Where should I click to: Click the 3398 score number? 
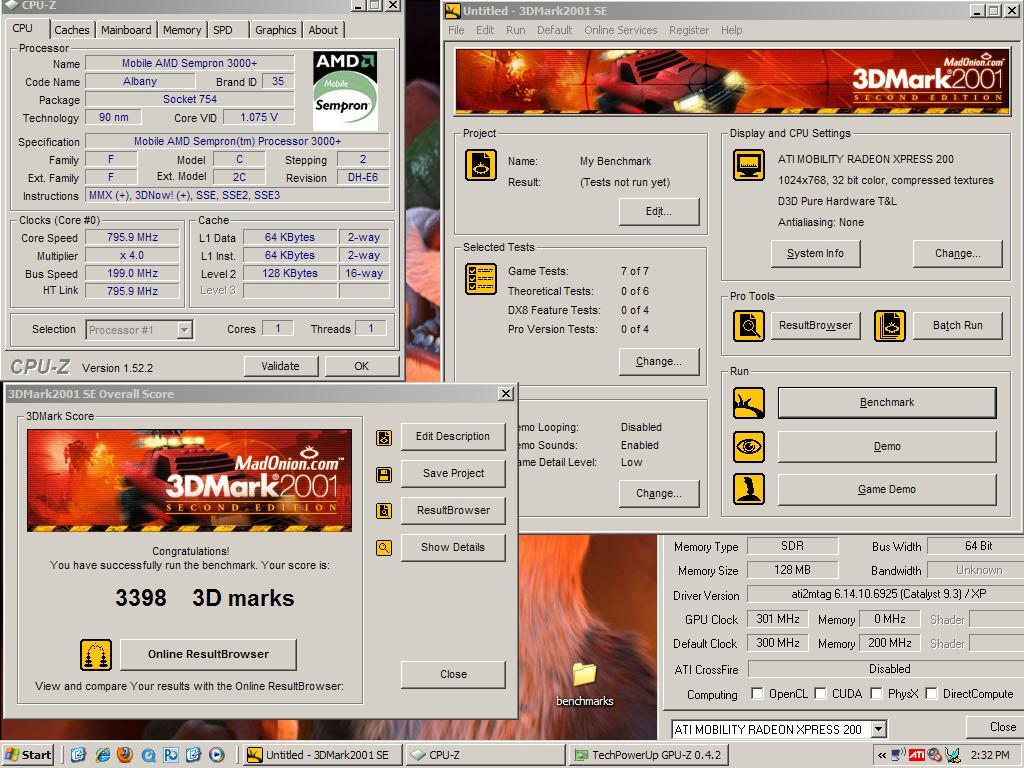pyautogui.click(x=141, y=598)
